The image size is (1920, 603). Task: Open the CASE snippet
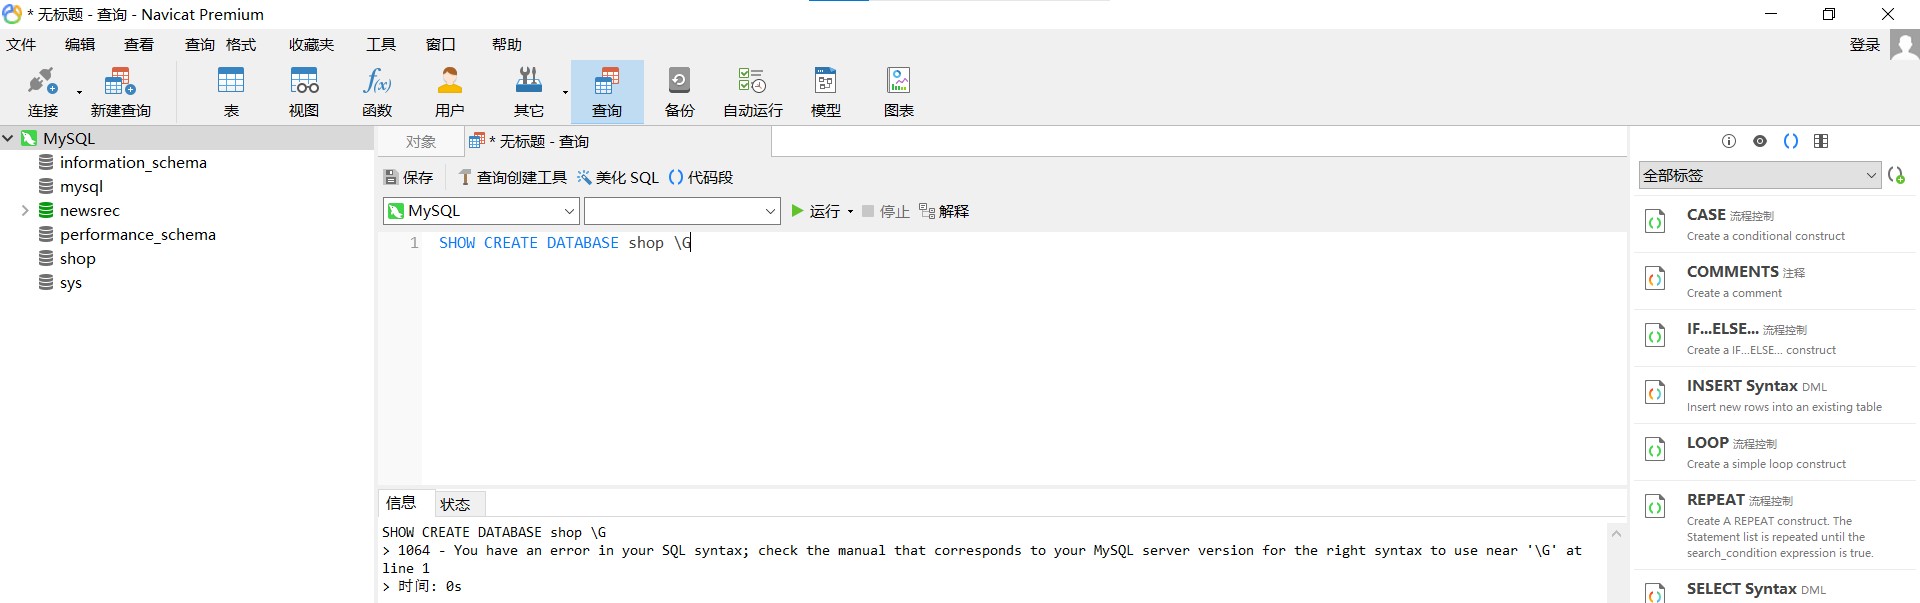1776,224
